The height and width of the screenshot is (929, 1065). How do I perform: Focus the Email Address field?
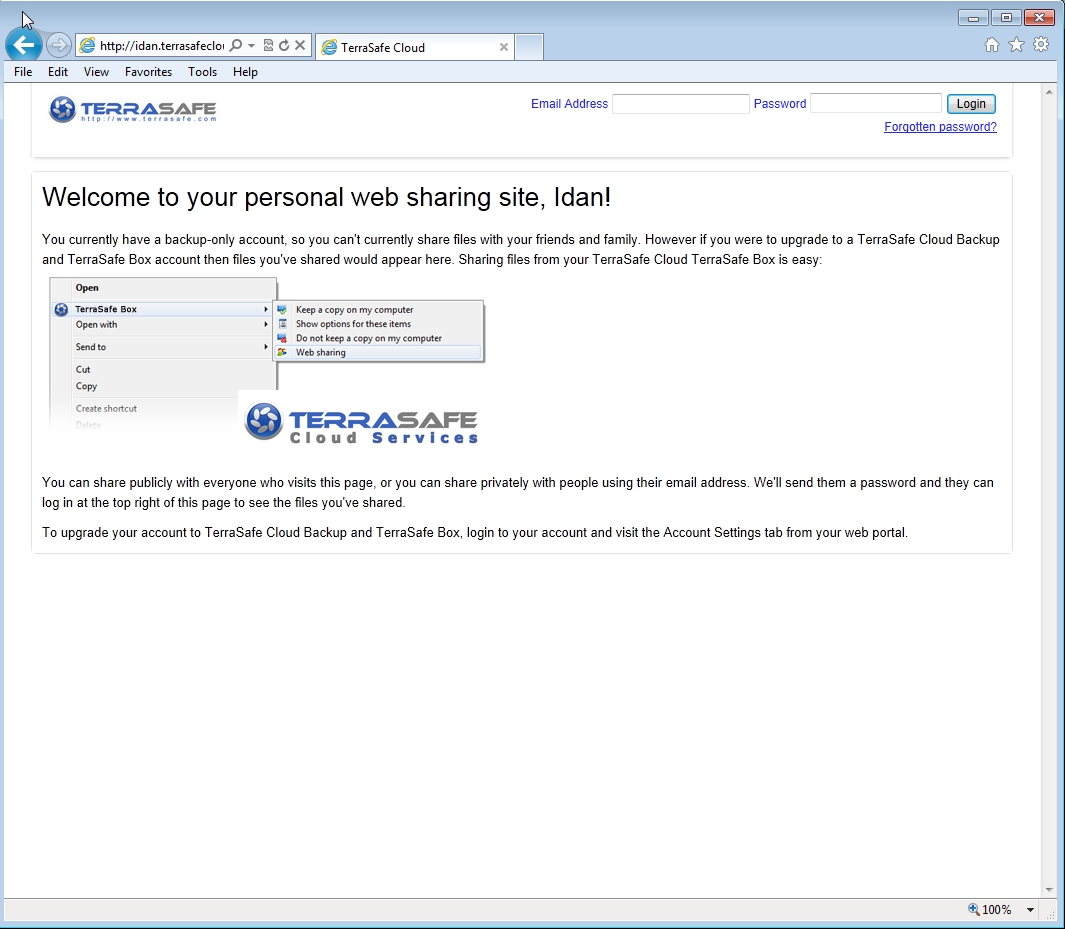pyautogui.click(x=681, y=104)
